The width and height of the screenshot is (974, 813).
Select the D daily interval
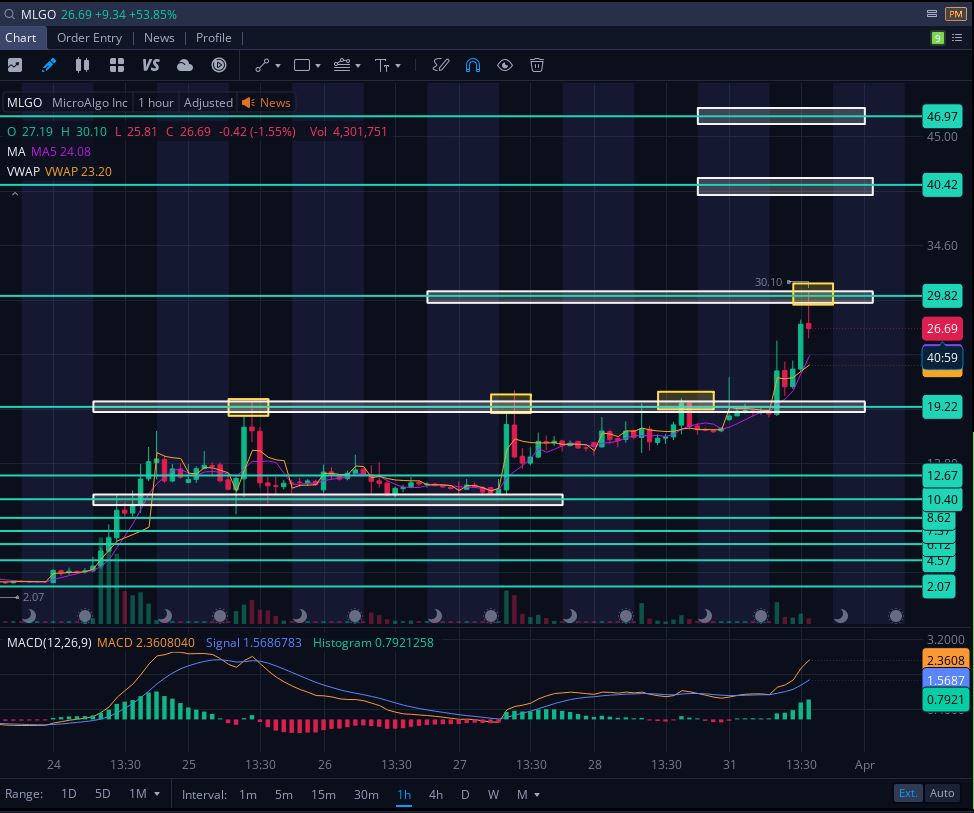click(465, 794)
